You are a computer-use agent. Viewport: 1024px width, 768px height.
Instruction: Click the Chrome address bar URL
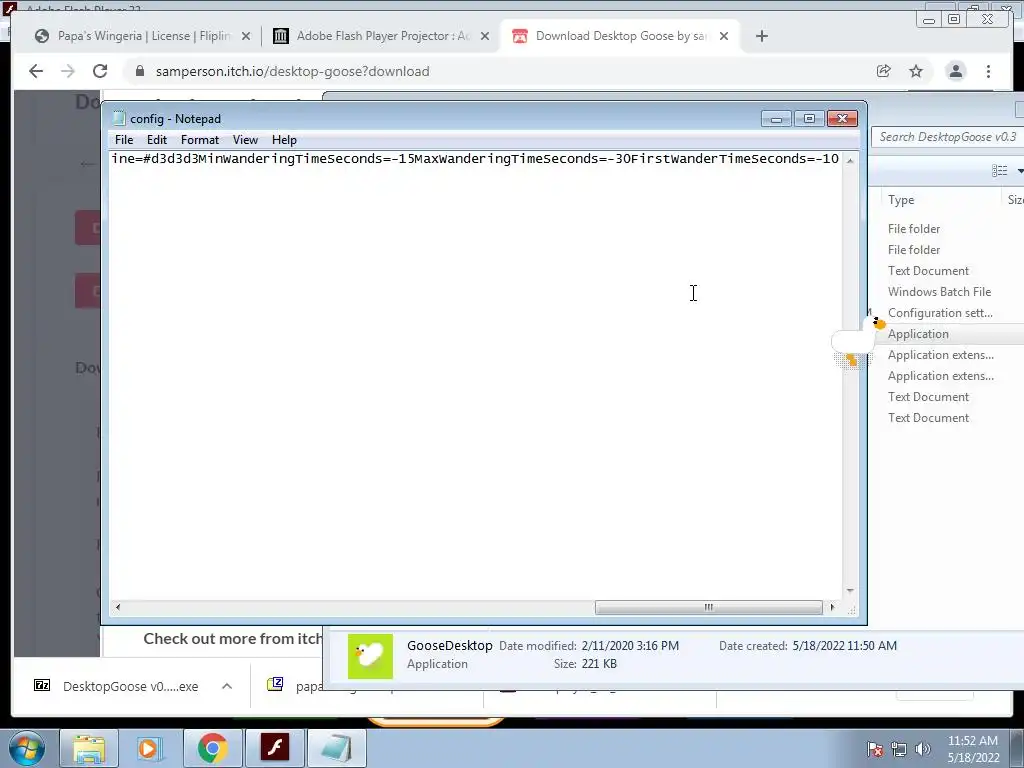coord(293,71)
